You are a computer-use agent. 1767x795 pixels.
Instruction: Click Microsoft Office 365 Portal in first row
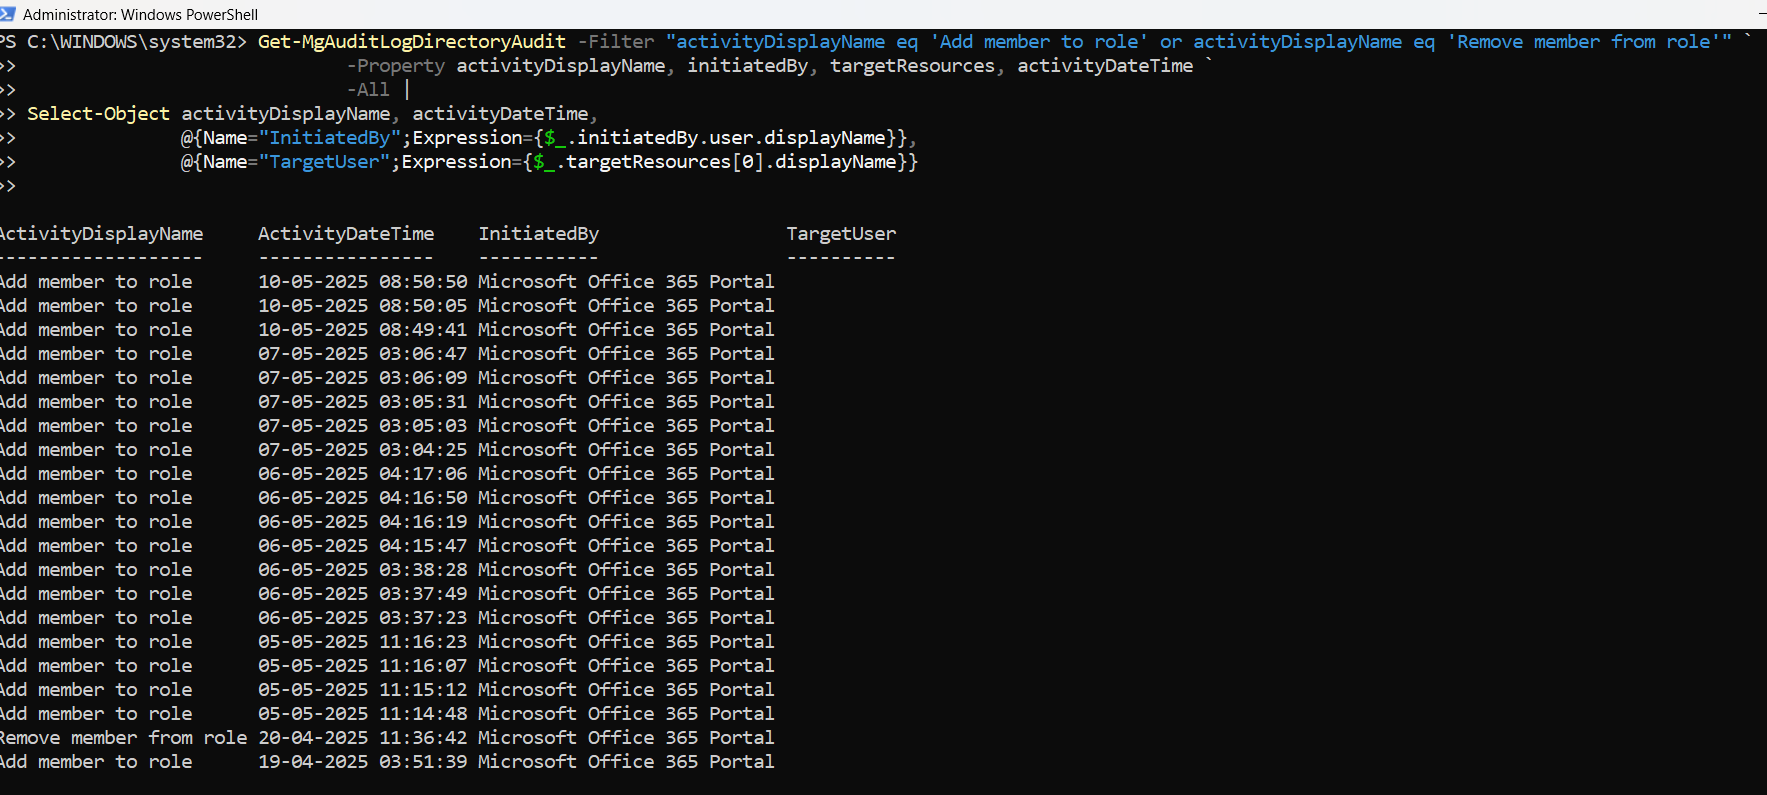[626, 282]
